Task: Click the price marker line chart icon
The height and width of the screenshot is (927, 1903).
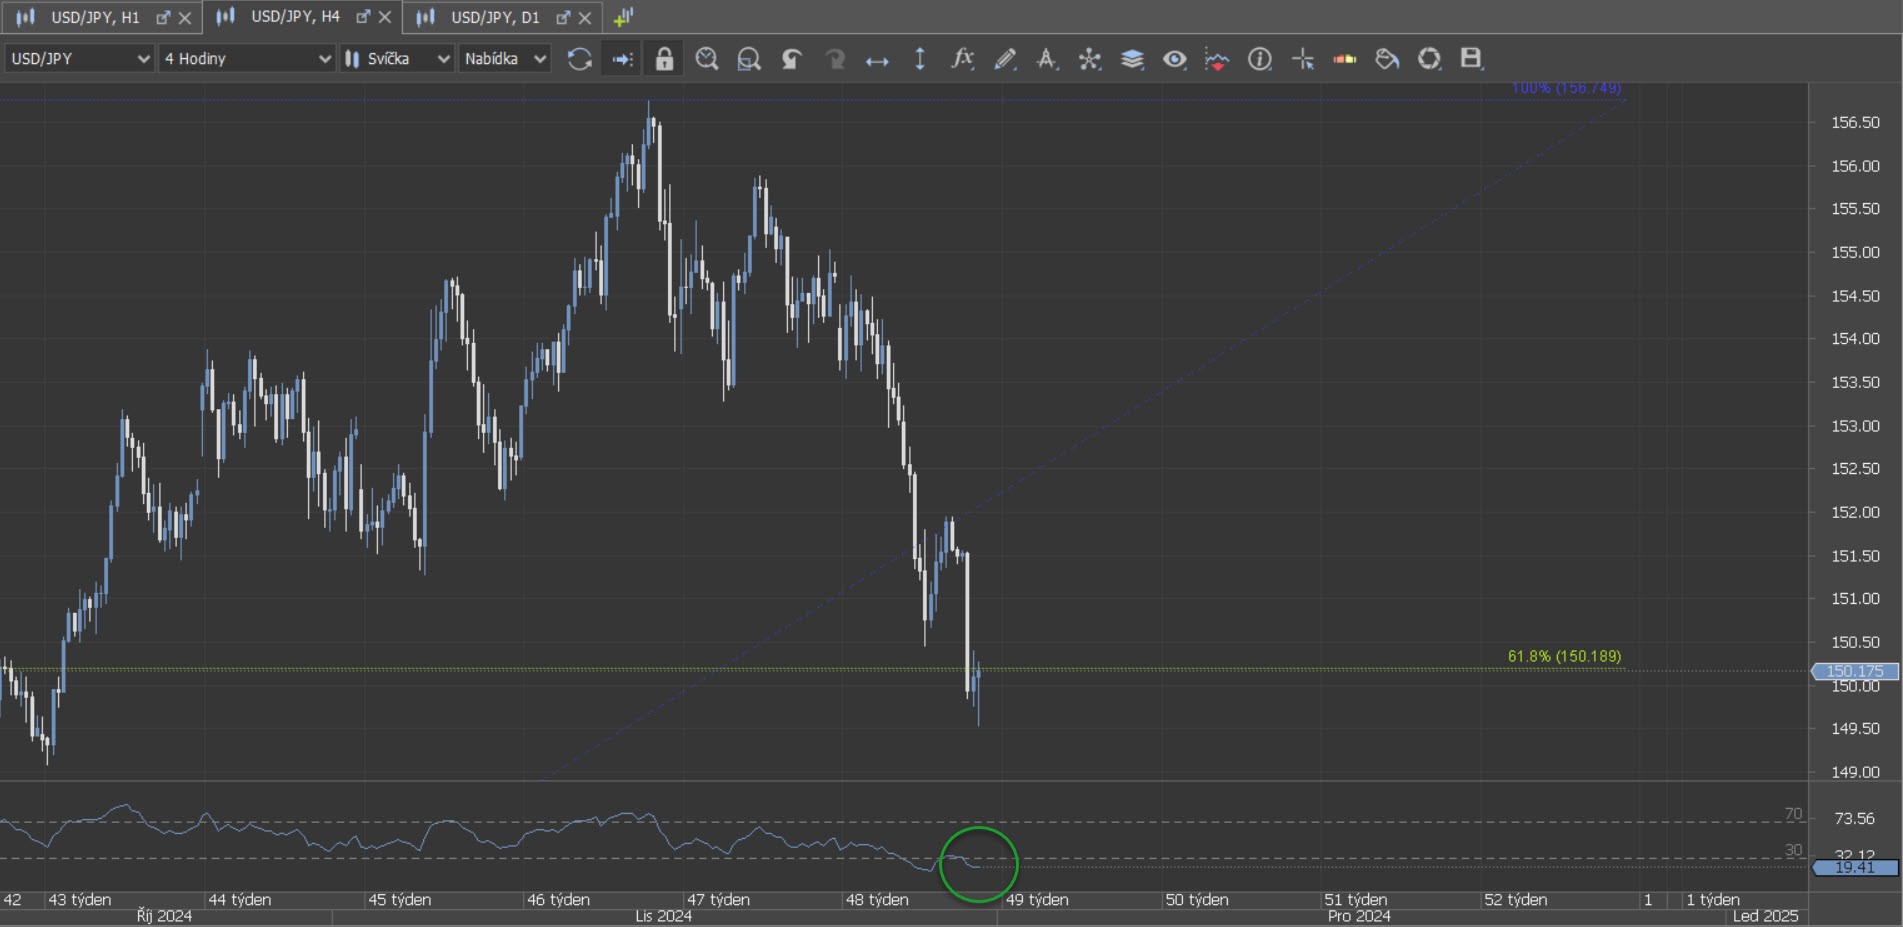Action: (1217, 59)
